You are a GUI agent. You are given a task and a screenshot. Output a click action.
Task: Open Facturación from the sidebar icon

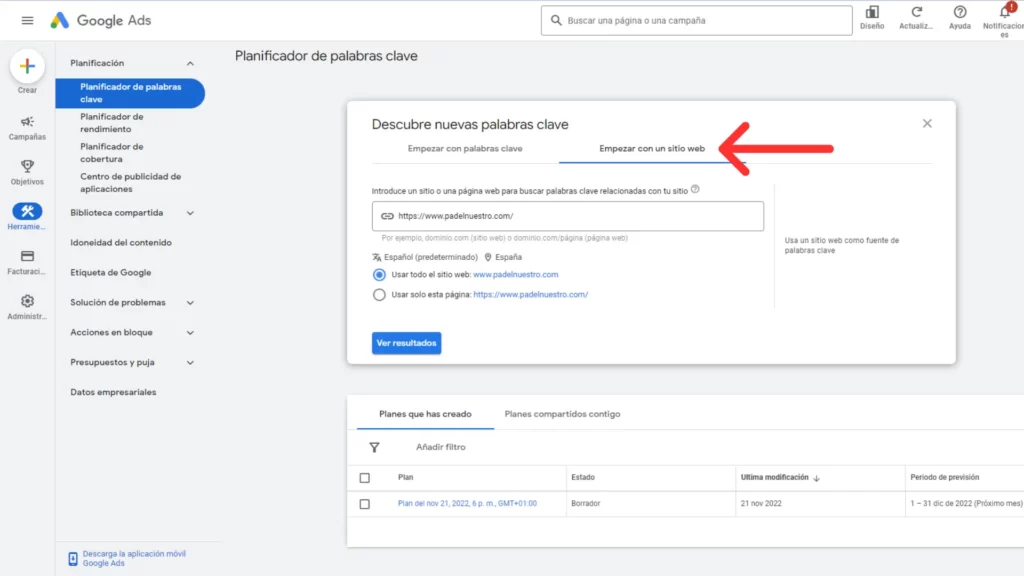coord(26,258)
